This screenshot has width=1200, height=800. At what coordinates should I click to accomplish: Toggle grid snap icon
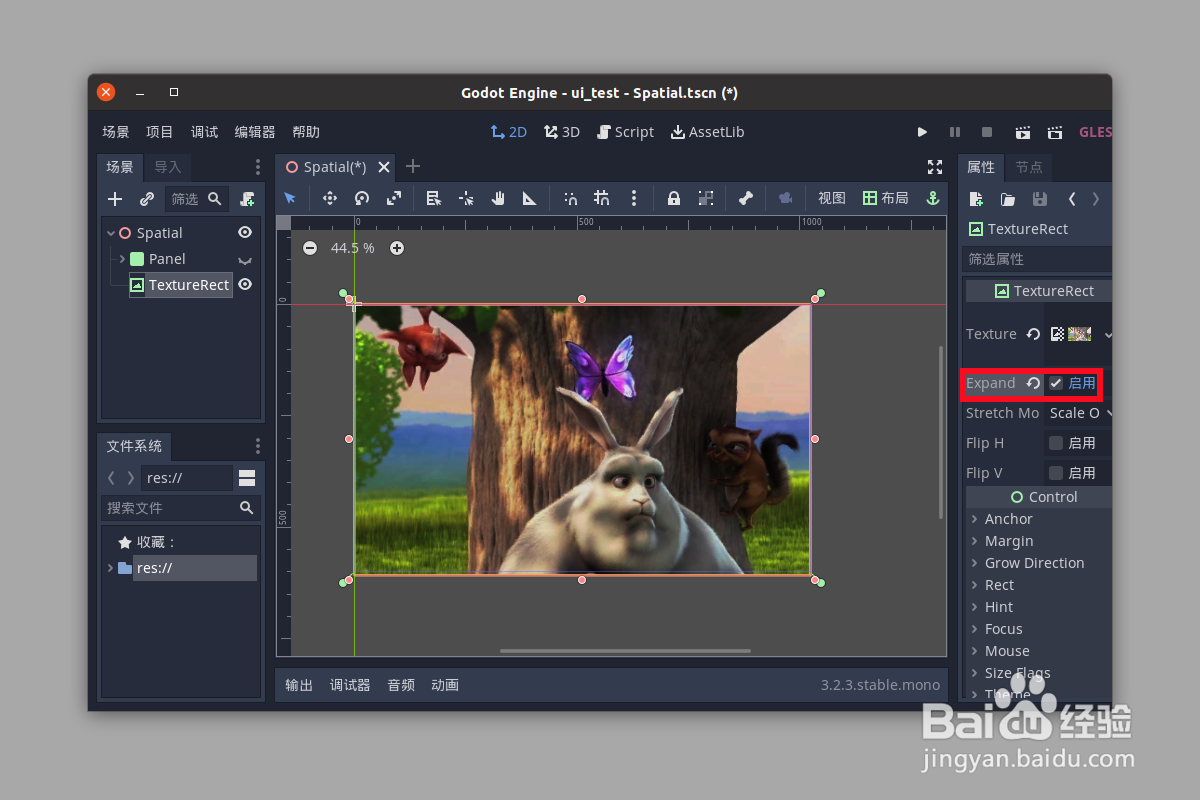click(x=602, y=198)
